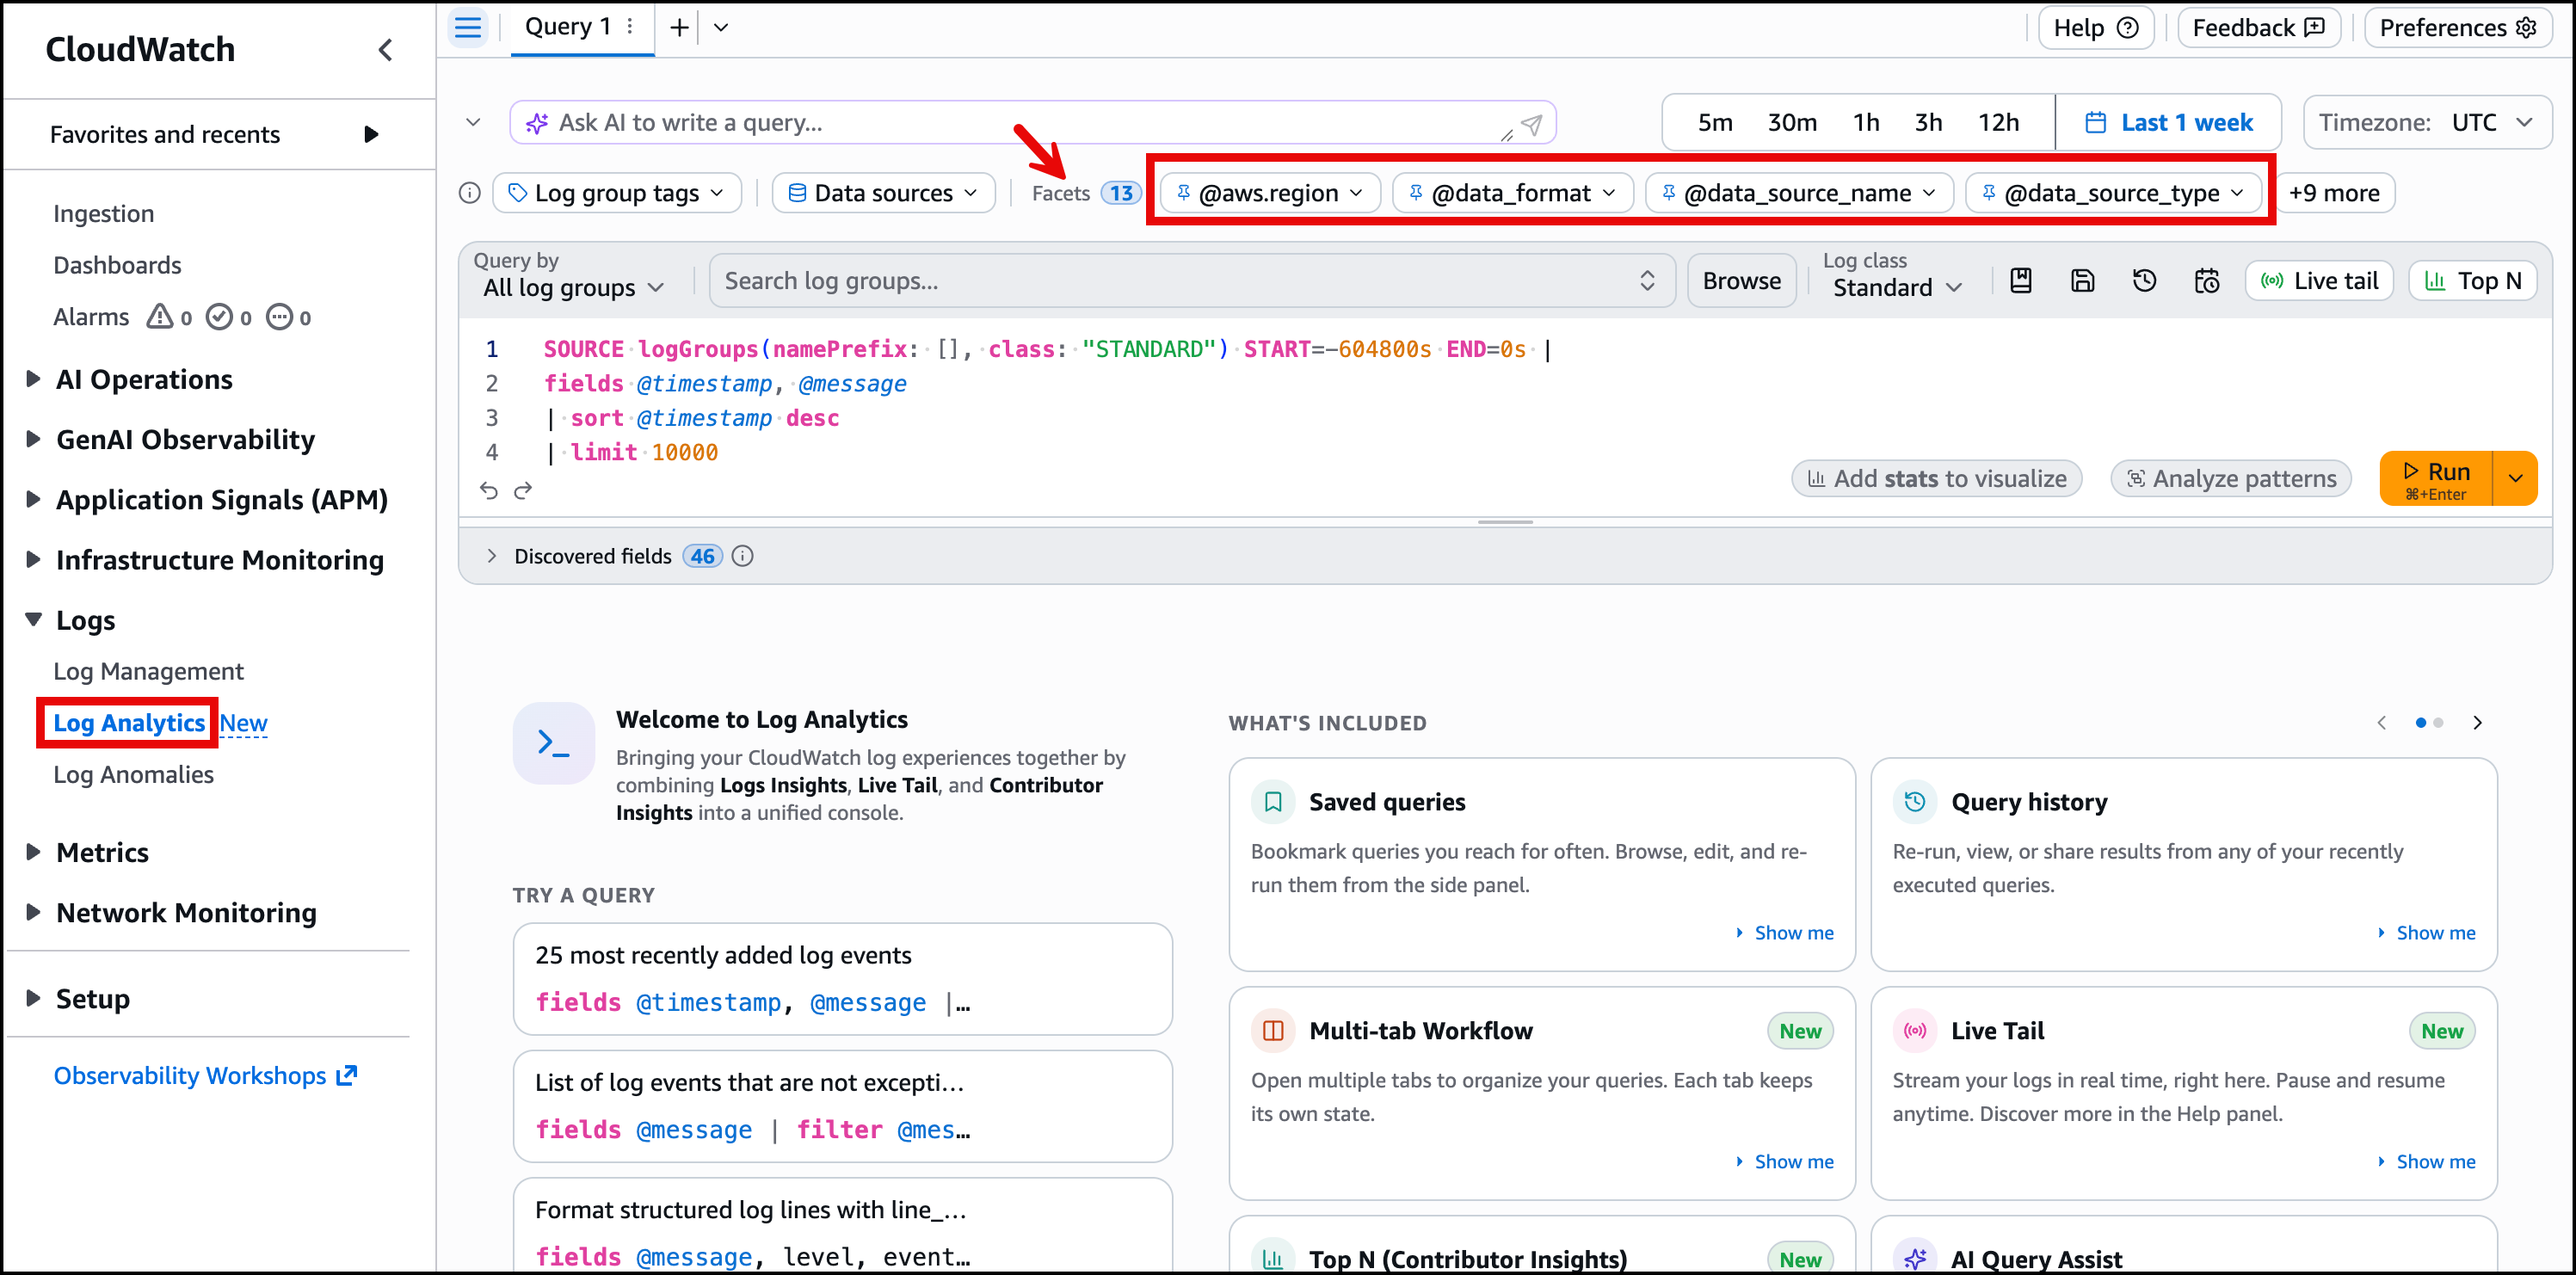Open the @data_source_name facet dropdown
This screenshot has width=2576, height=1275.
click(1799, 193)
